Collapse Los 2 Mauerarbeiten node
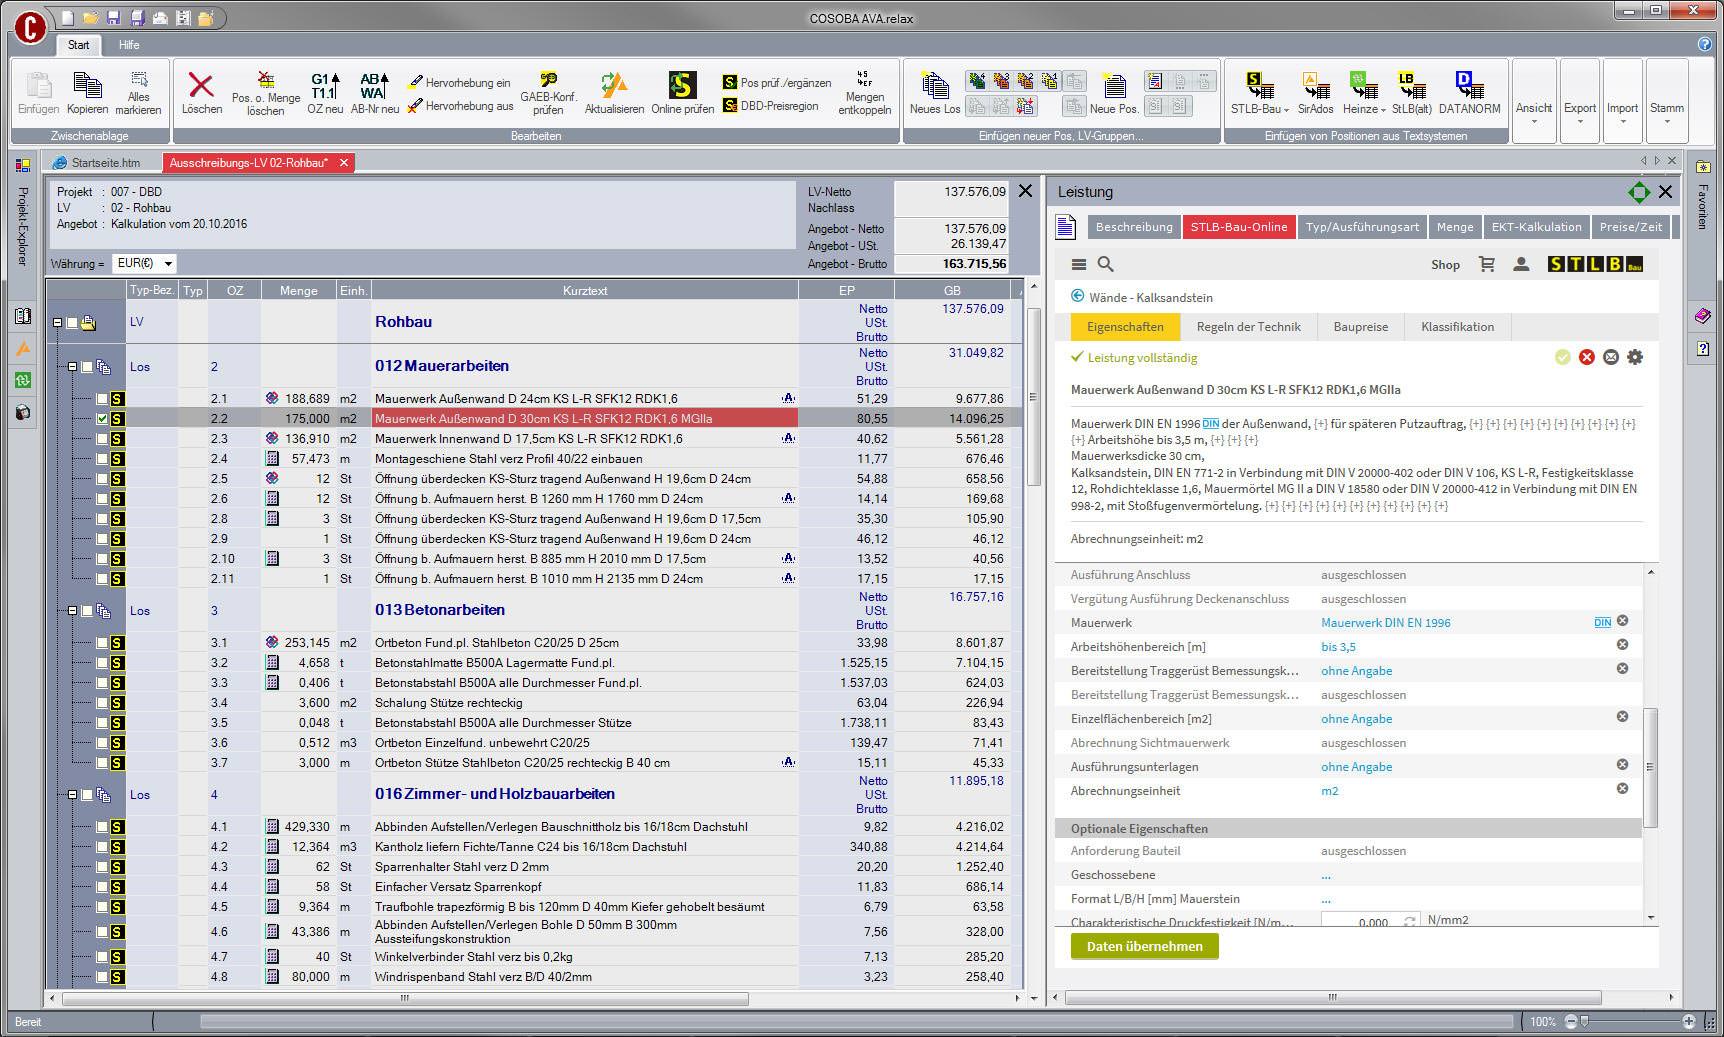 [72, 367]
